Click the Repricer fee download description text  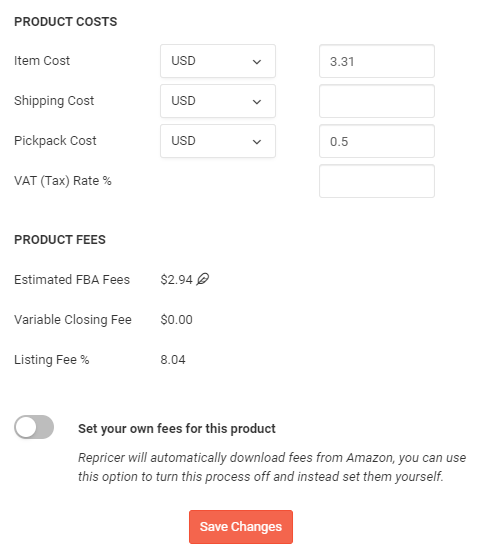272,467
